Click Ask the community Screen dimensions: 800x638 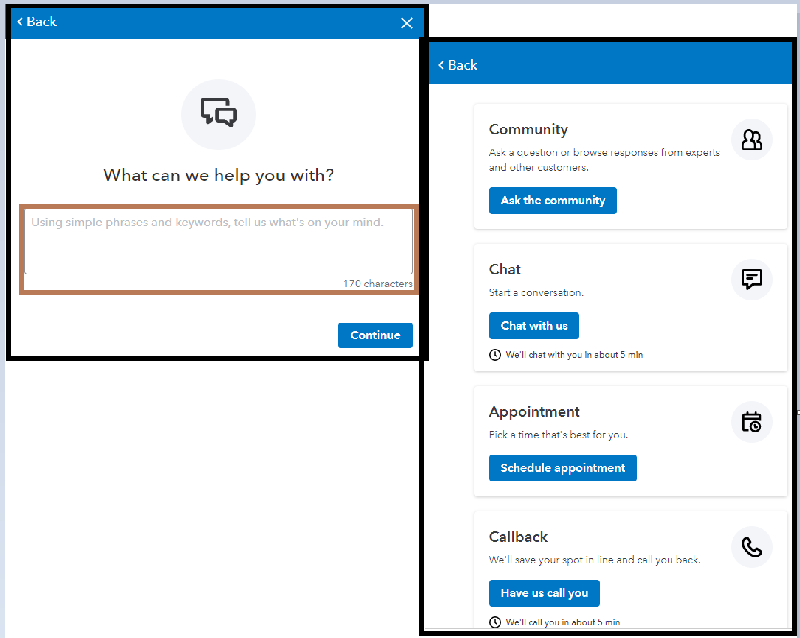tap(552, 200)
